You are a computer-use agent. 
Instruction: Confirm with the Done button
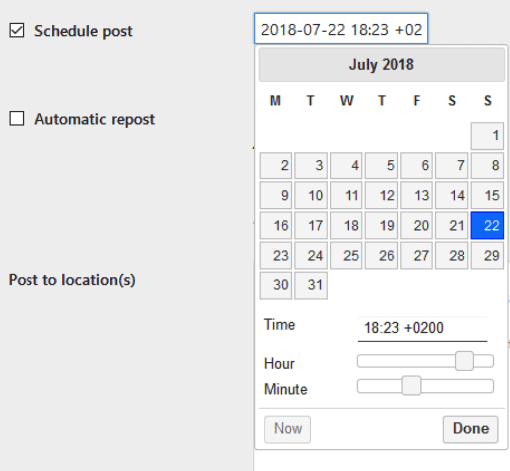click(x=471, y=429)
